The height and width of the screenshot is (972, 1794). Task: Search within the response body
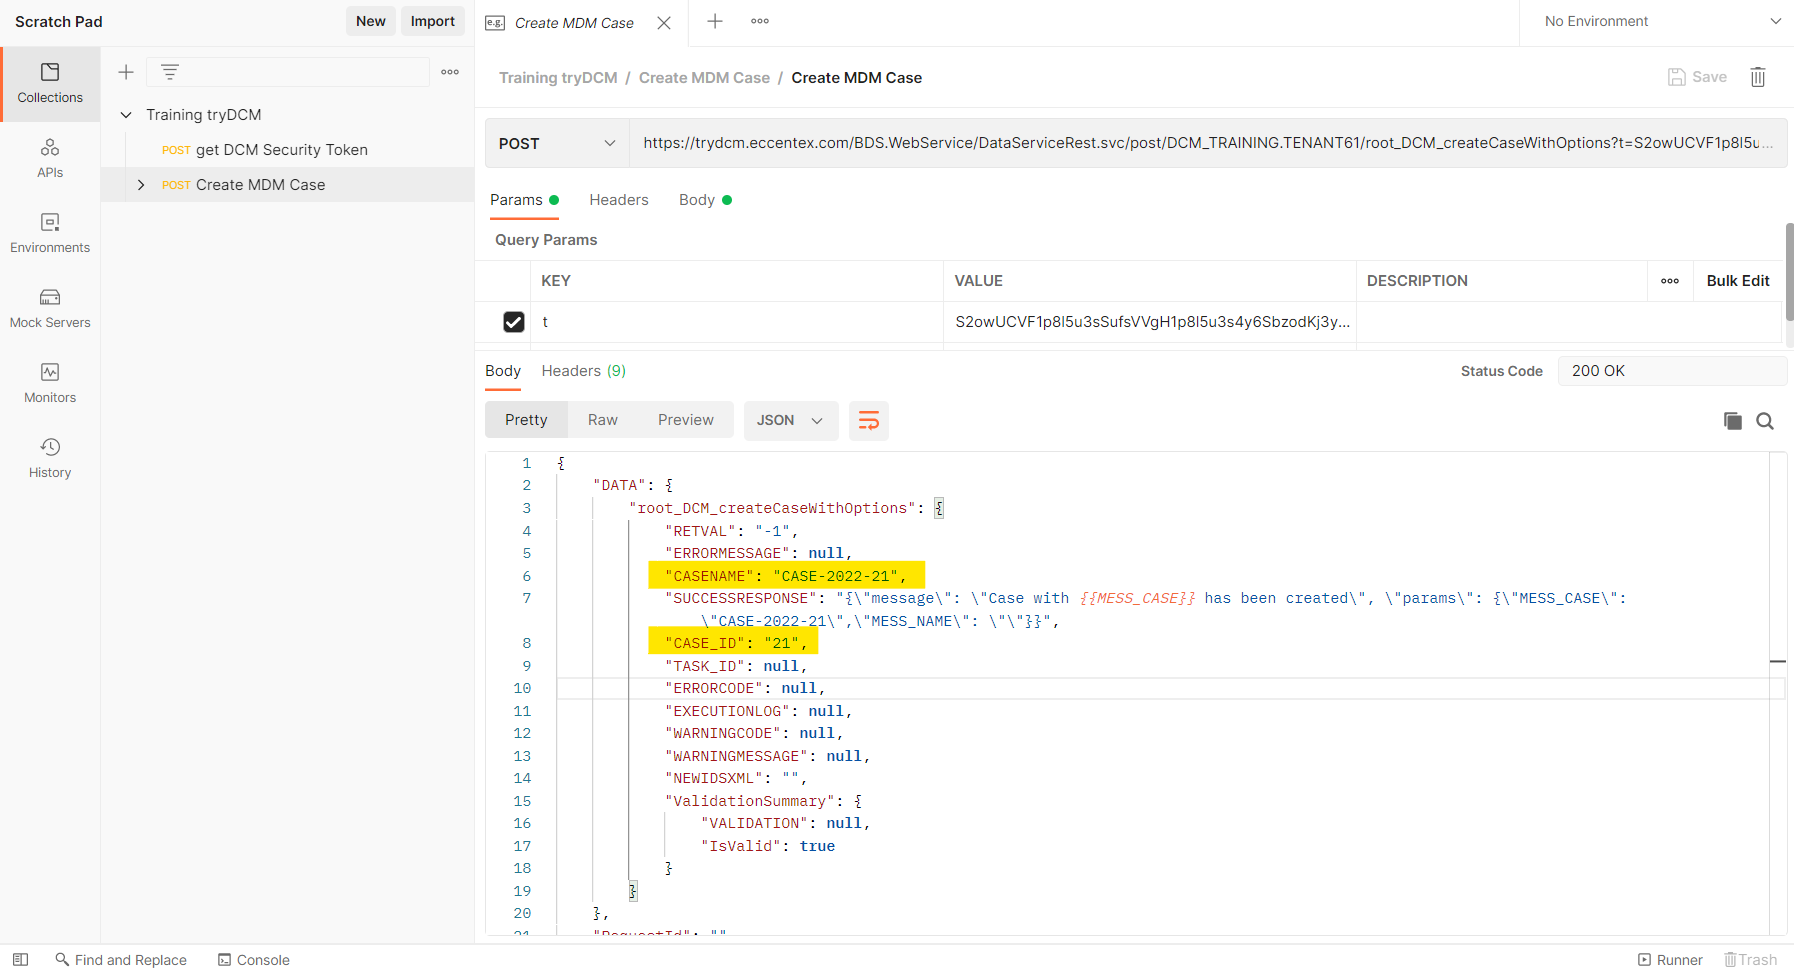1765,421
